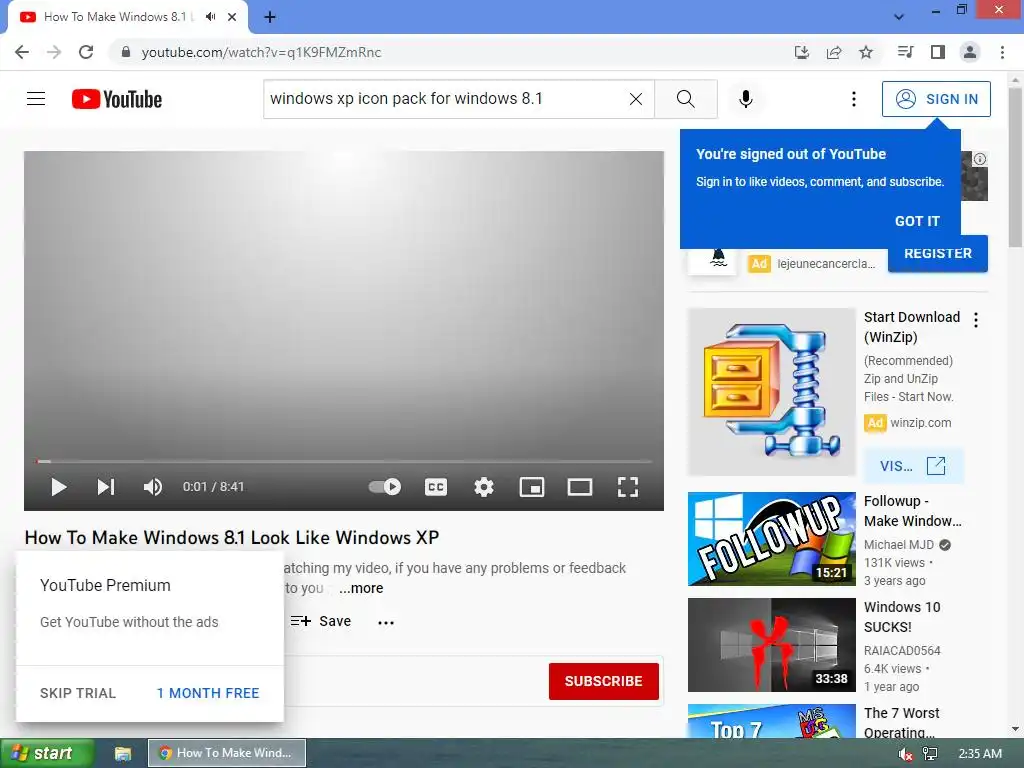This screenshot has height=768, width=1024.
Task: Play the video
Action: click(59, 487)
